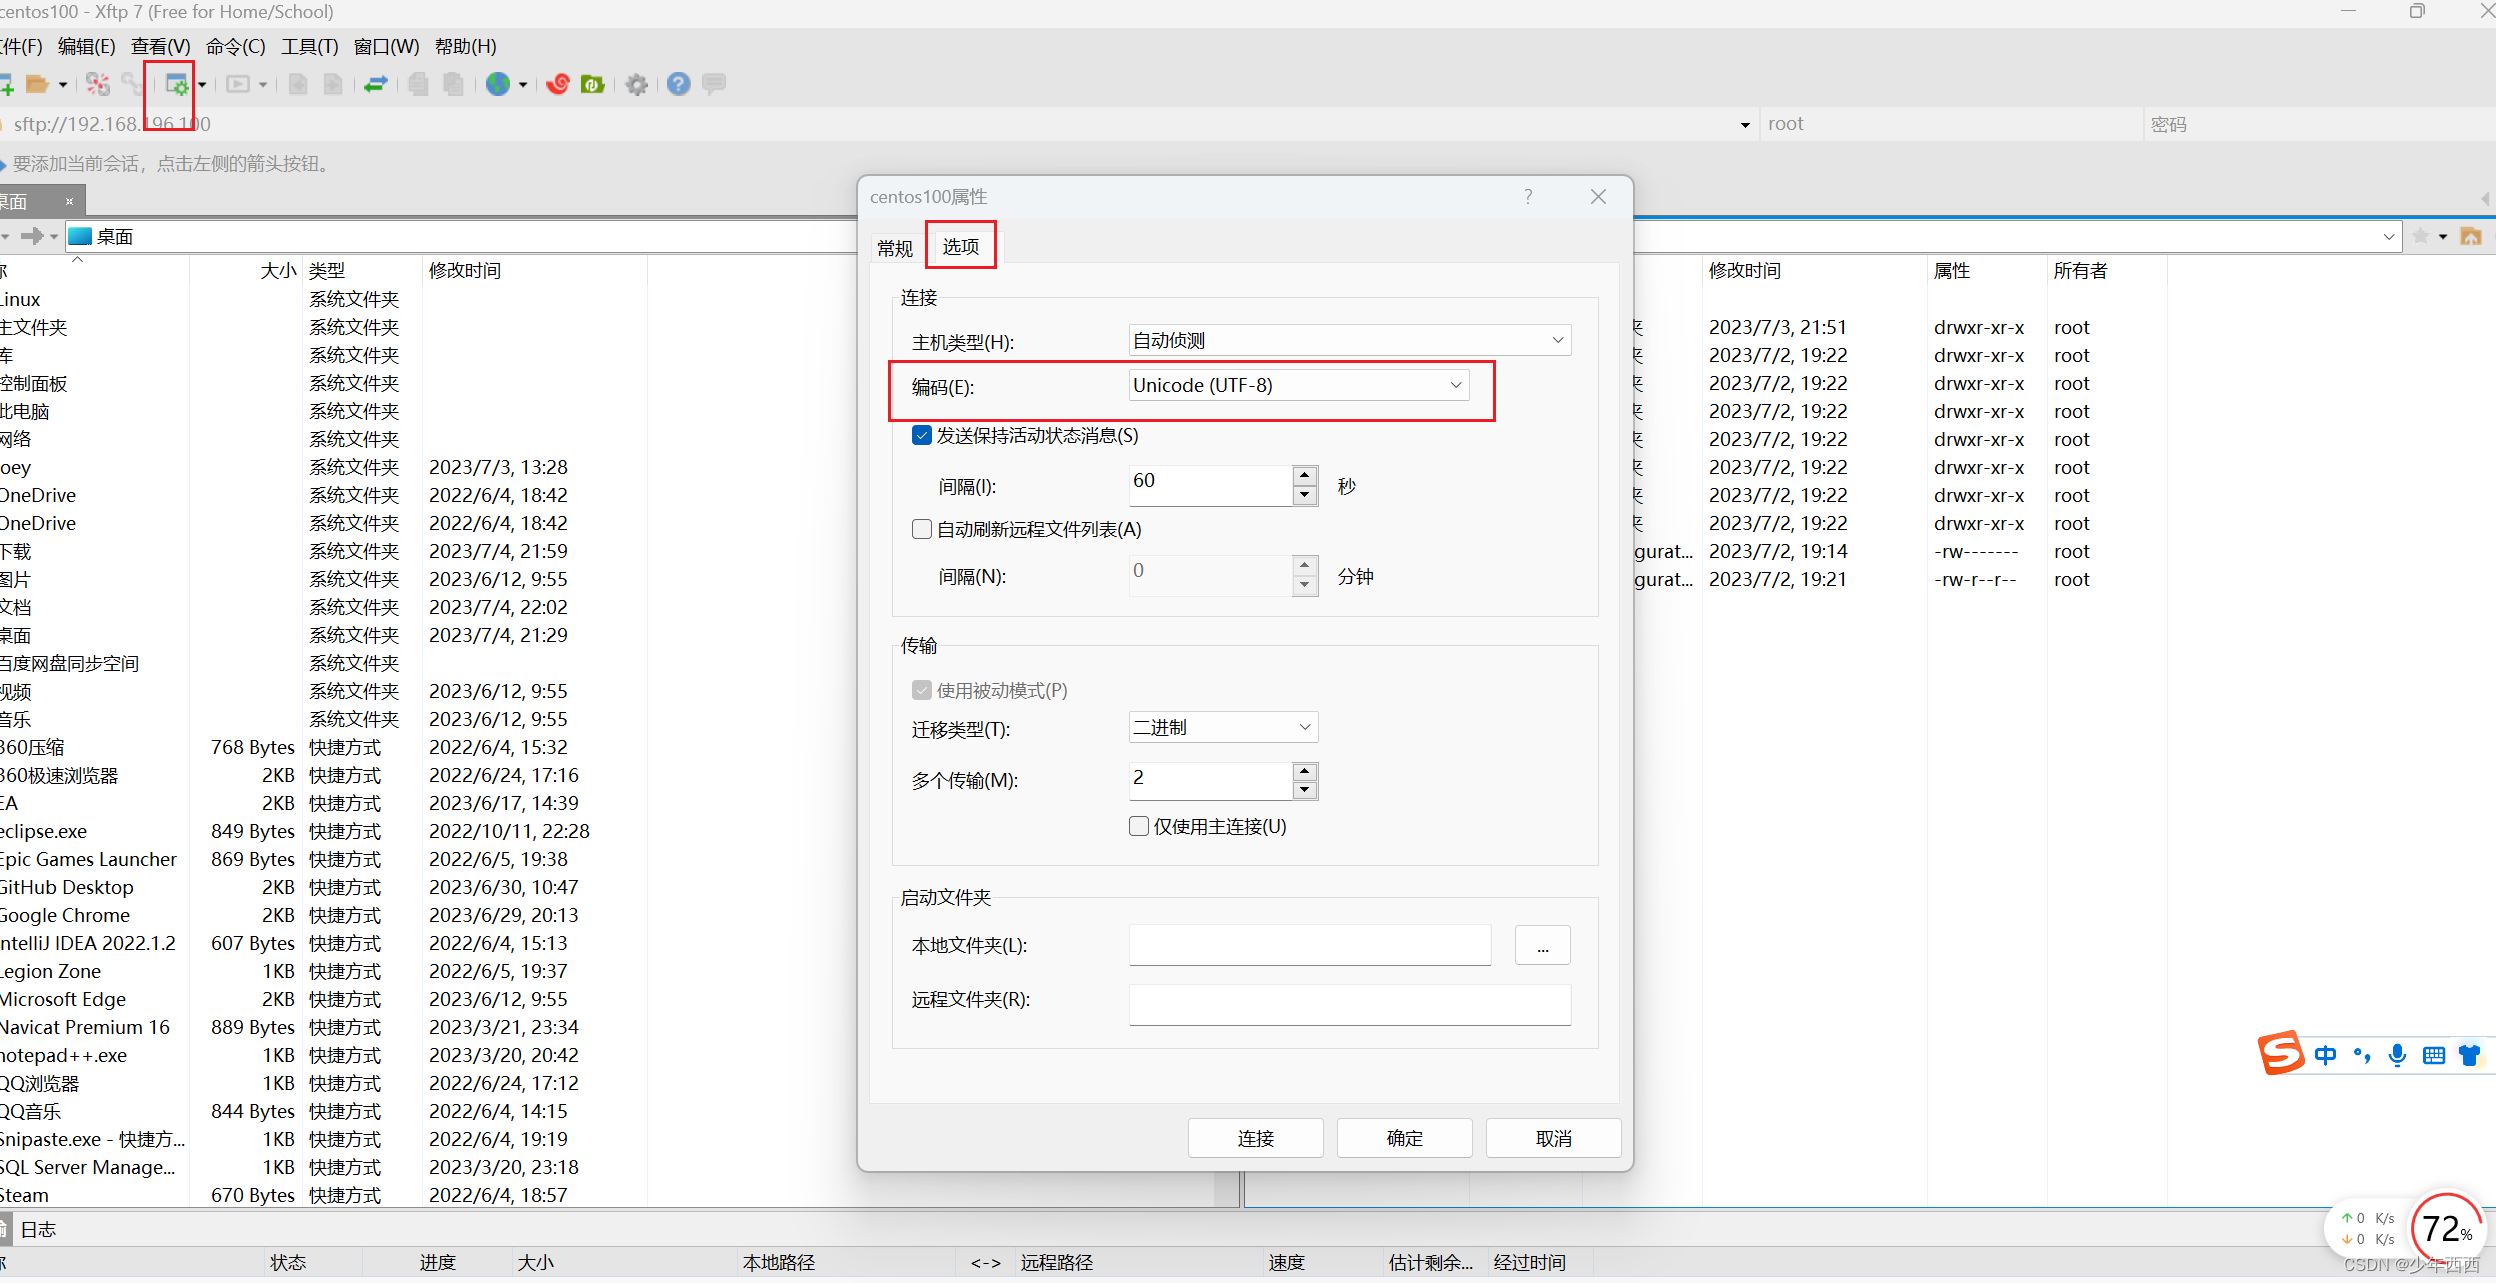Open the 帮助(H) menu
The height and width of the screenshot is (1283, 2496).
pyautogui.click(x=466, y=46)
